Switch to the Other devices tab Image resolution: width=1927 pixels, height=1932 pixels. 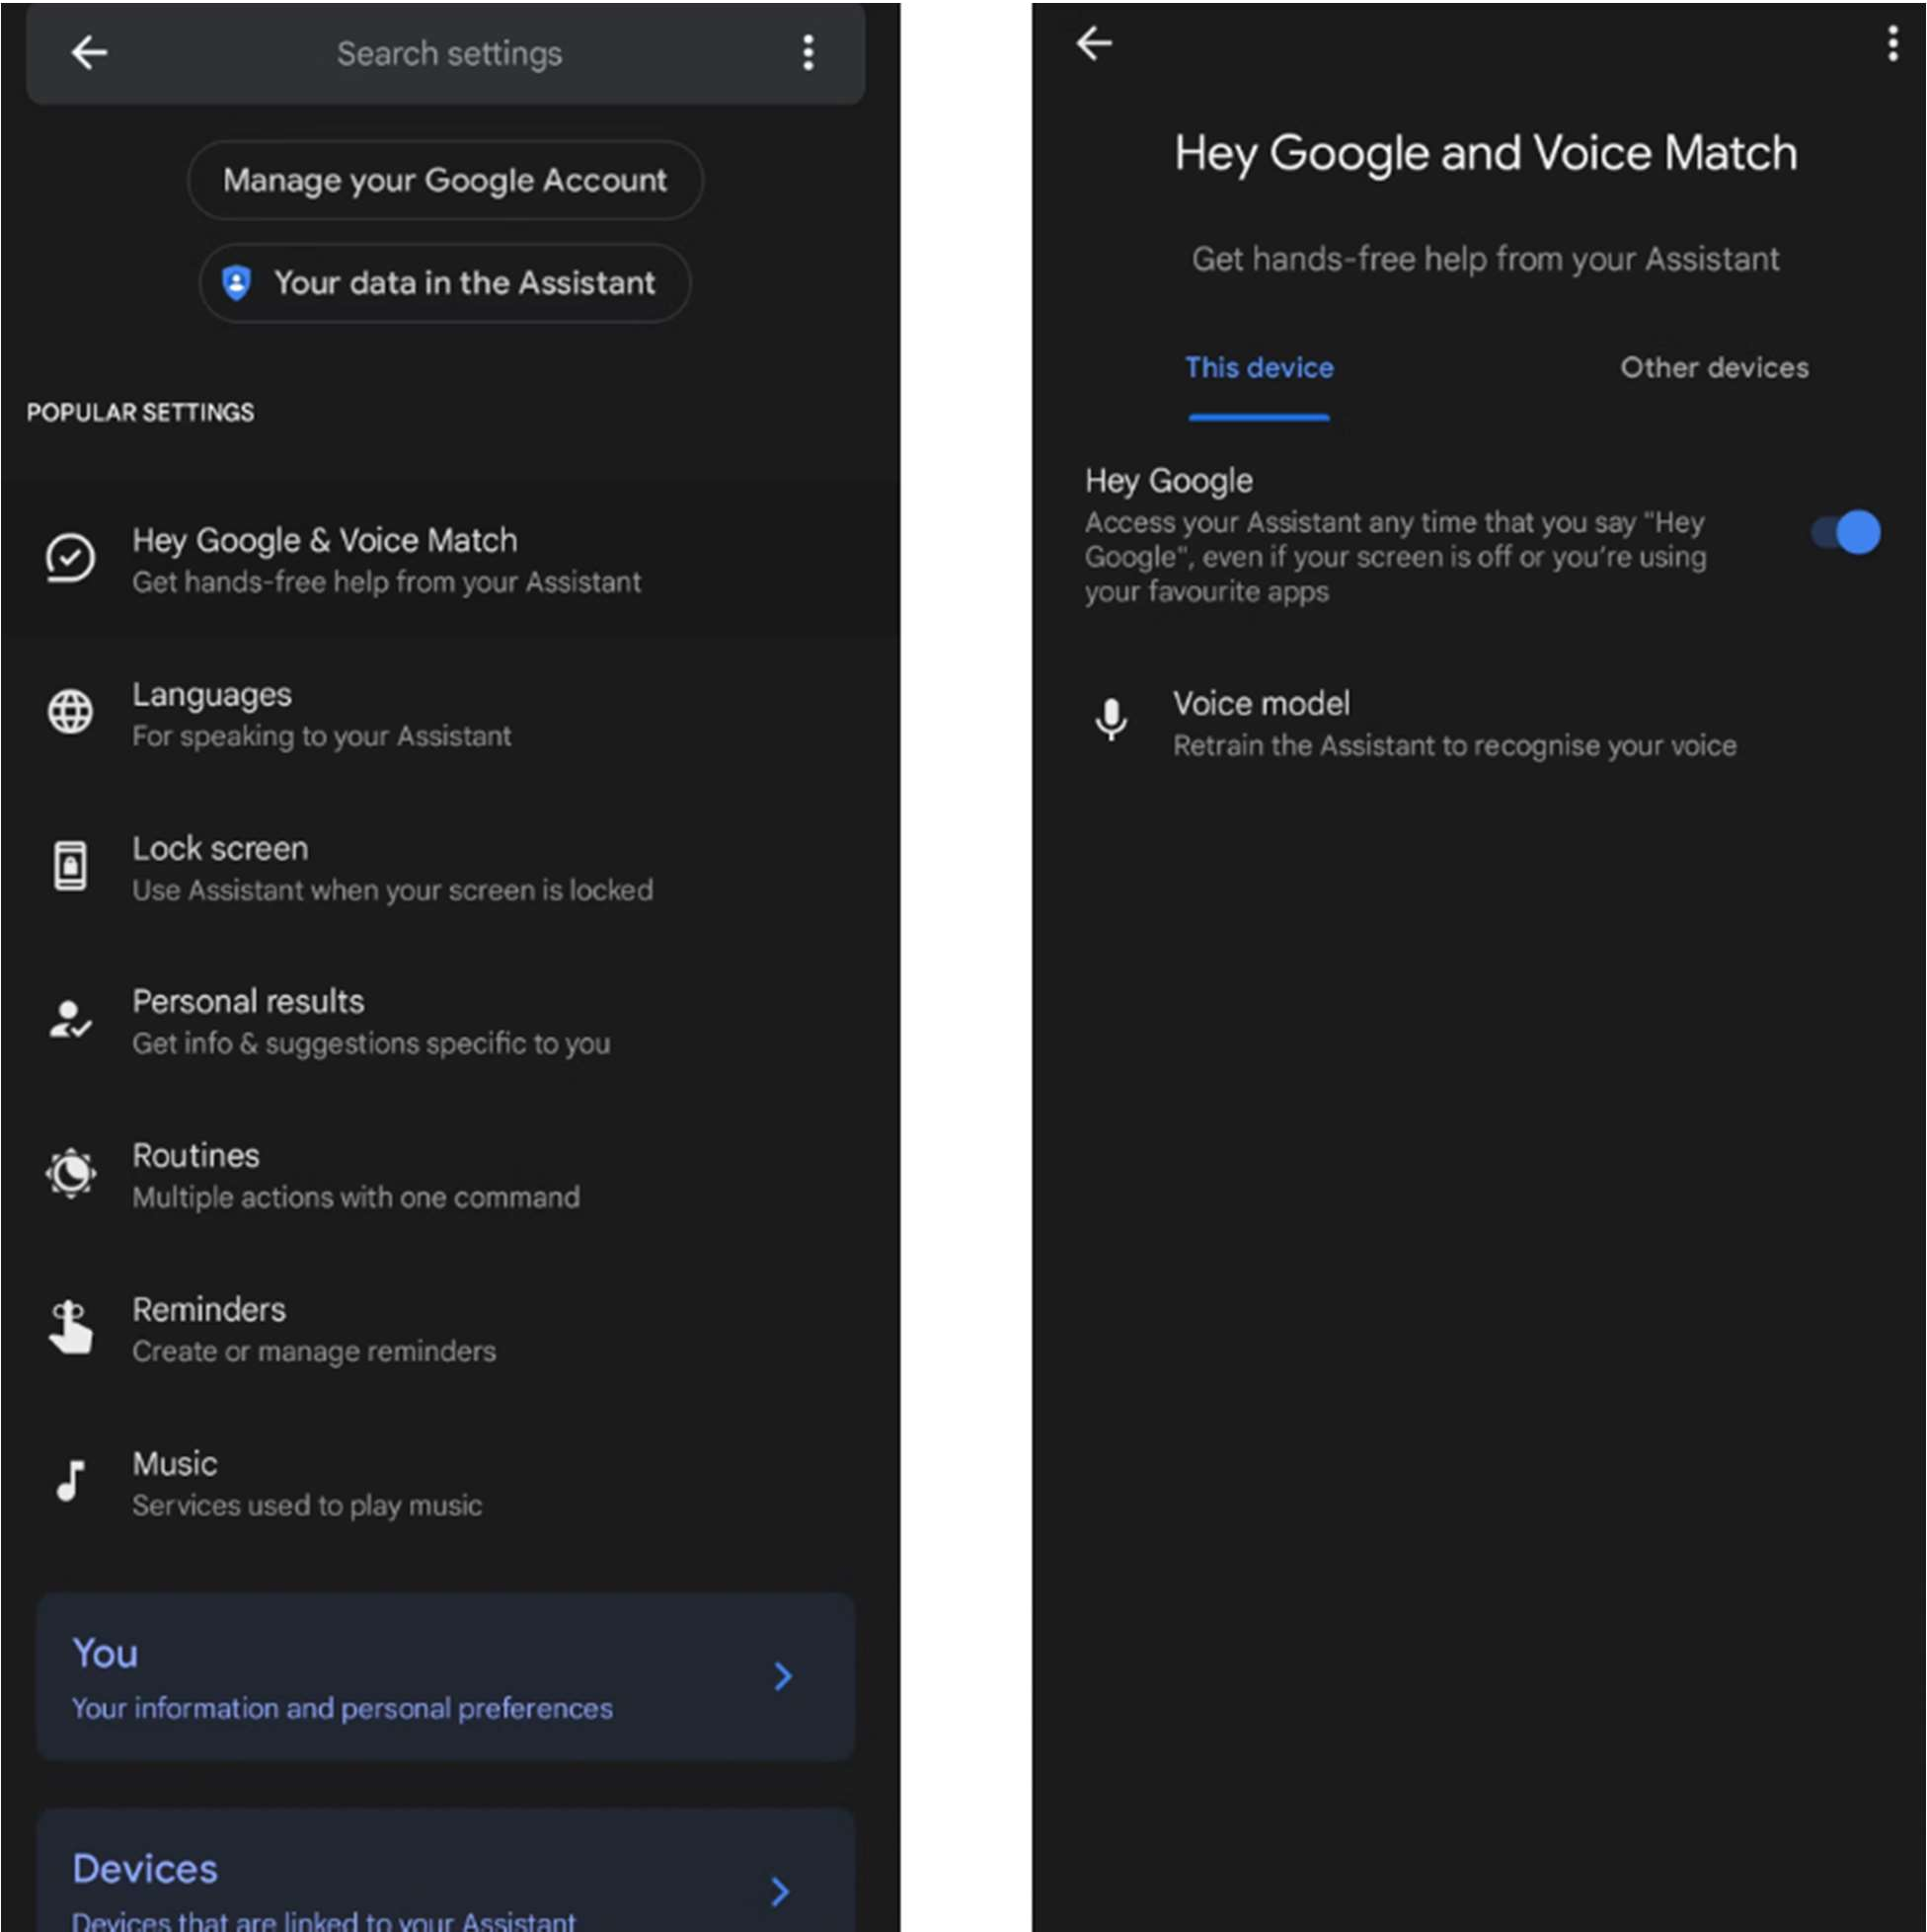point(1714,368)
